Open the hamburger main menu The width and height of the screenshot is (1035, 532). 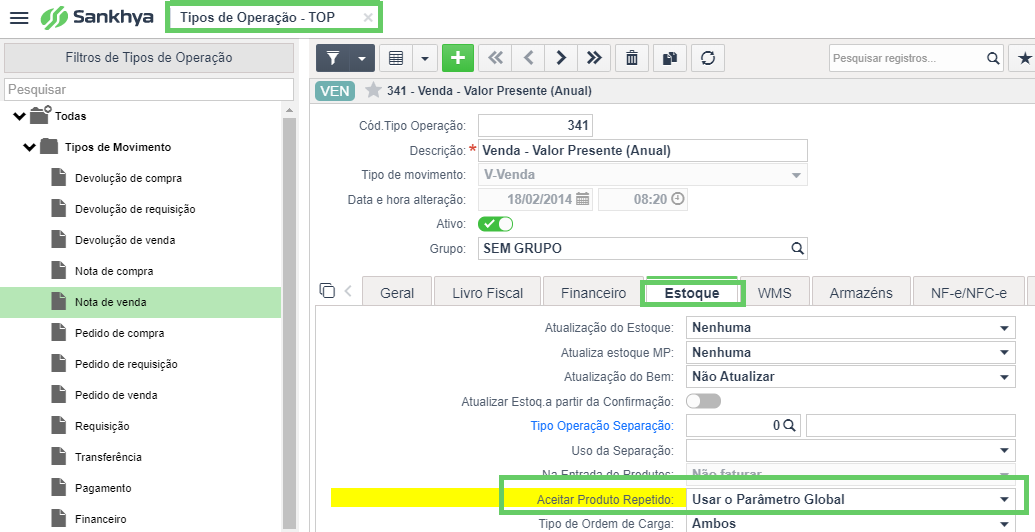click(x=19, y=18)
